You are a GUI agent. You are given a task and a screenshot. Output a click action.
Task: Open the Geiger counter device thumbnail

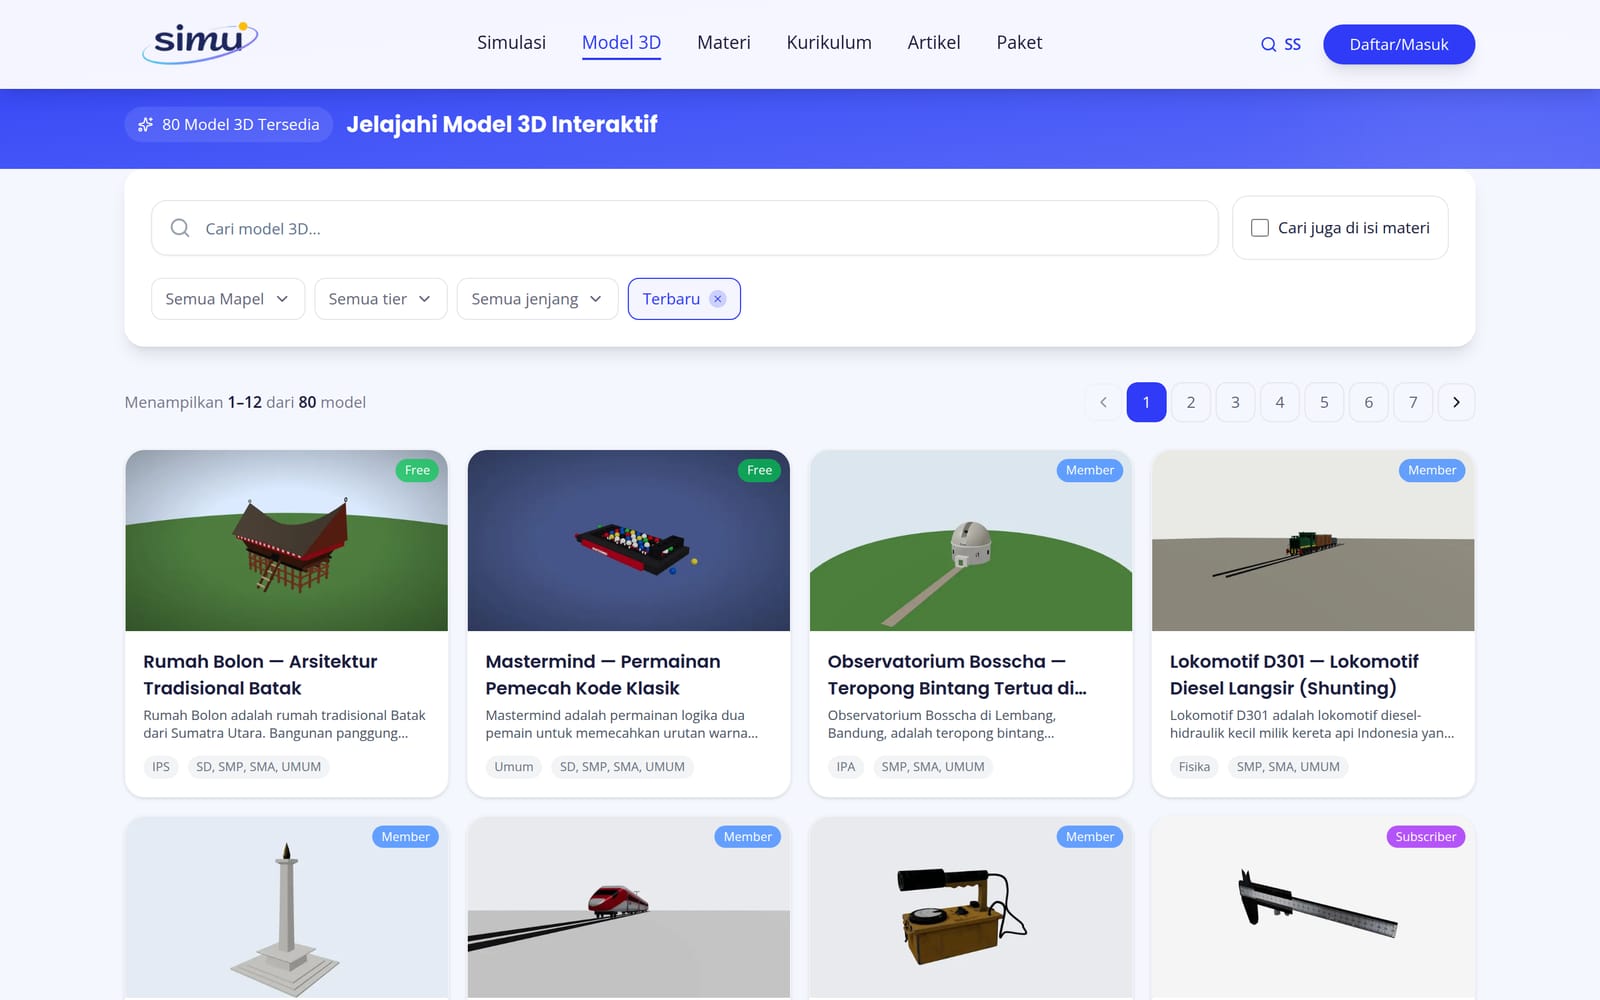(x=971, y=908)
